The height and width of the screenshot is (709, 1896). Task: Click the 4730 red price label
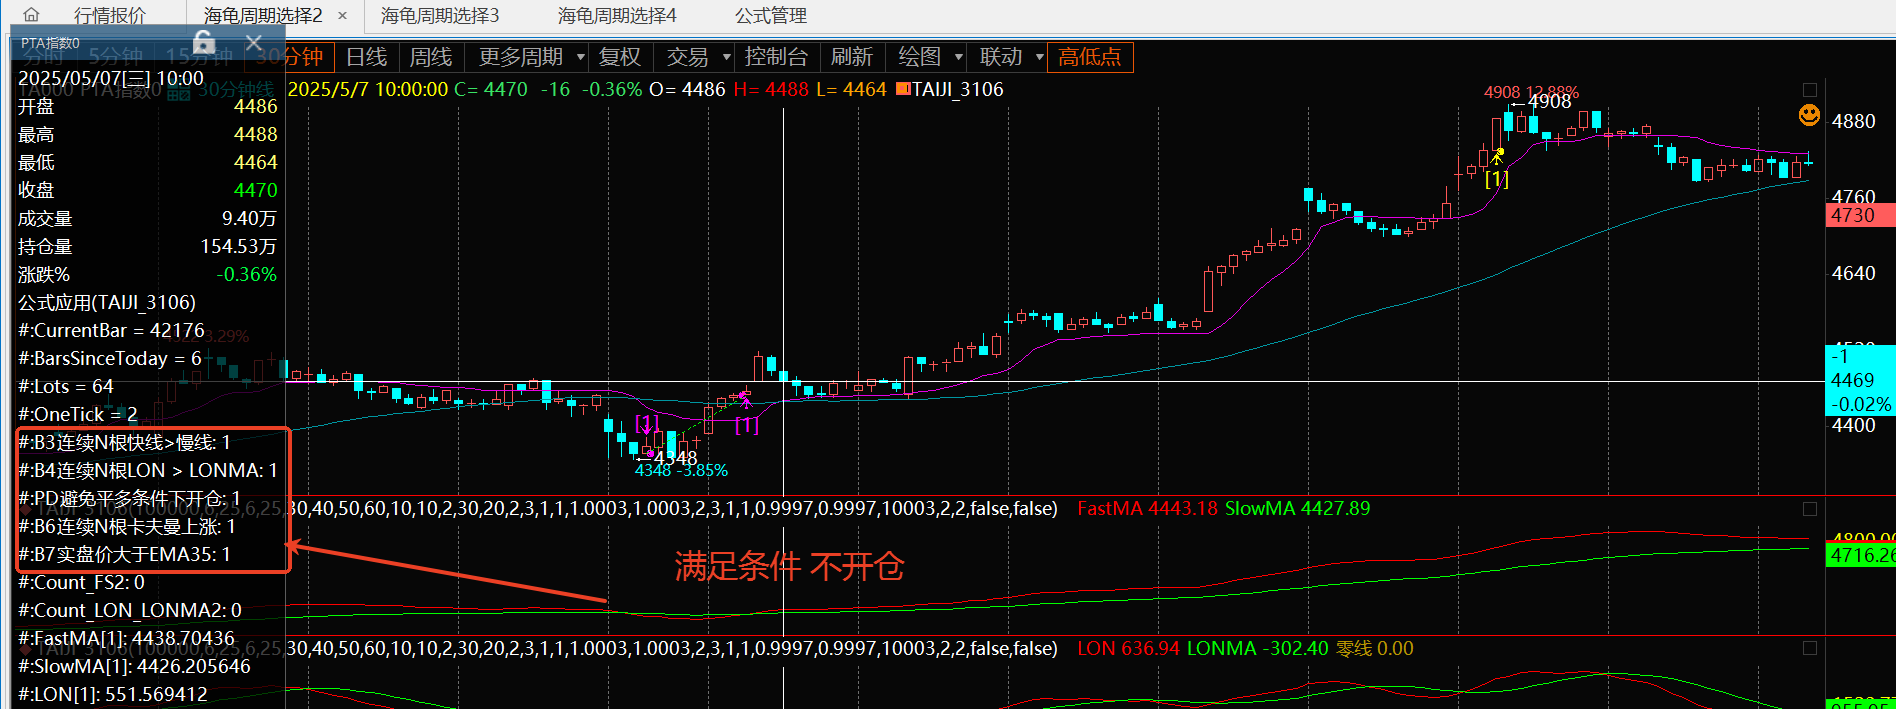(x=1859, y=215)
